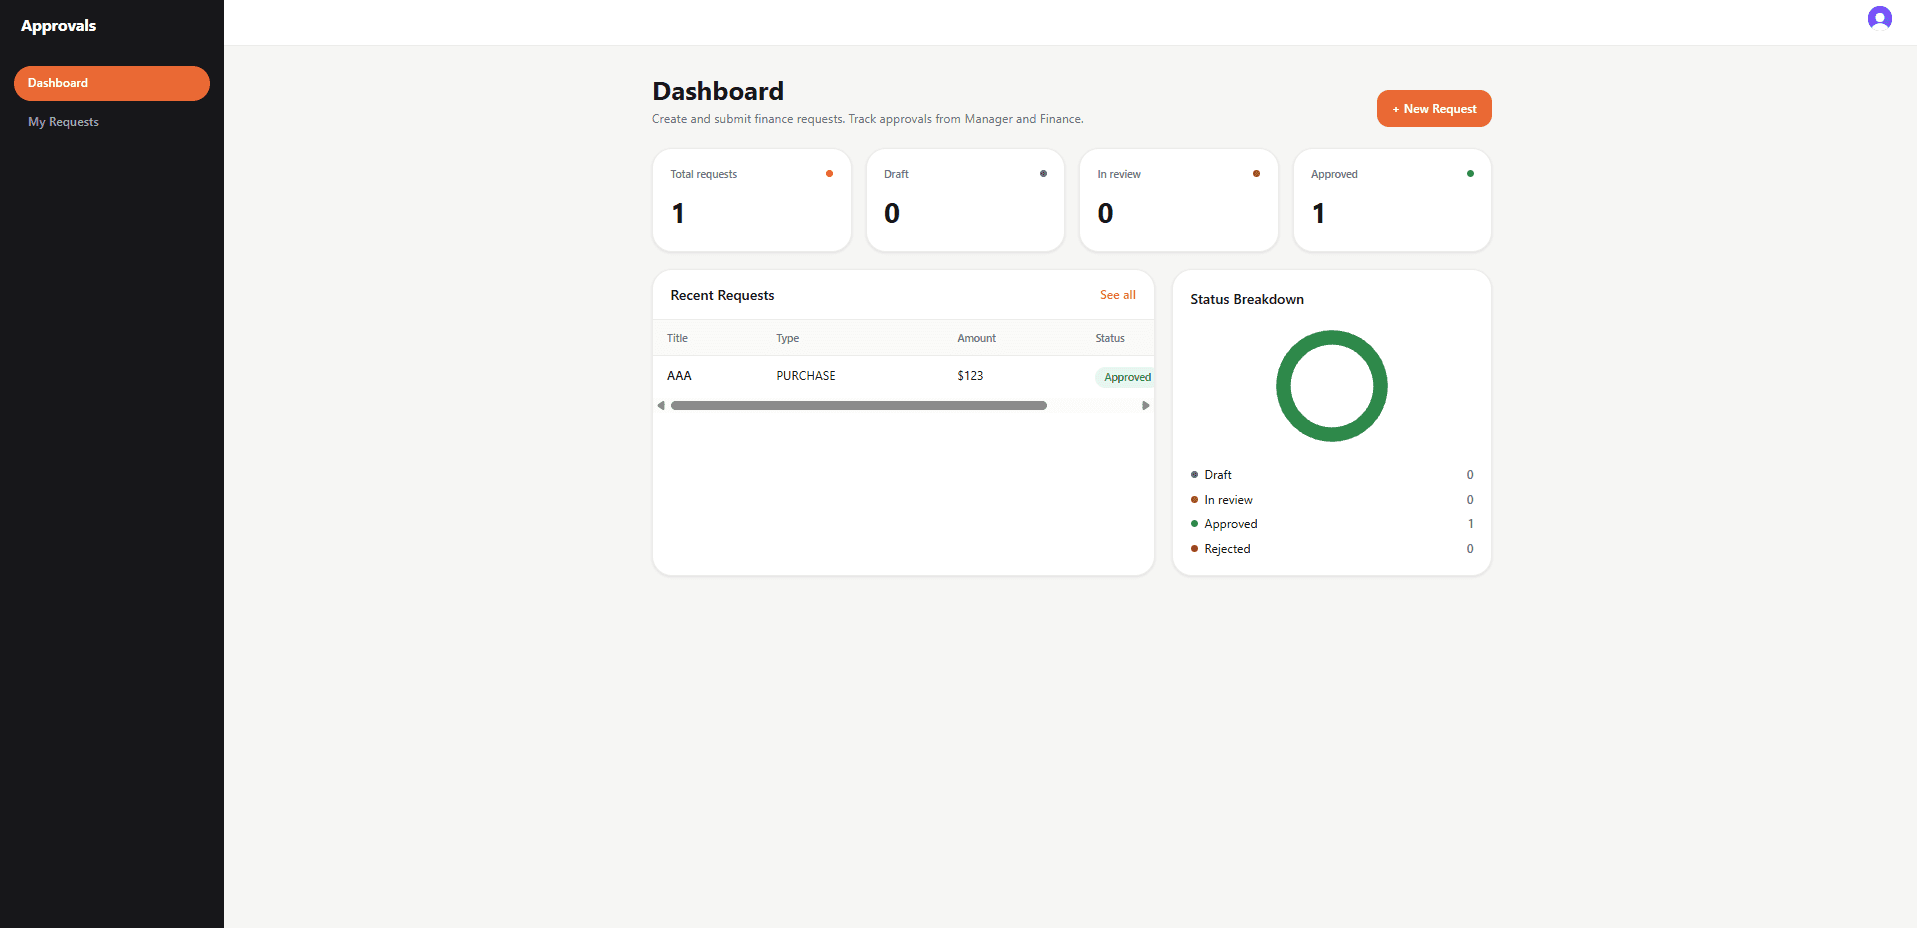Click the Approved status badge for AAA
The width and height of the screenshot is (1917, 928).
pos(1127,377)
